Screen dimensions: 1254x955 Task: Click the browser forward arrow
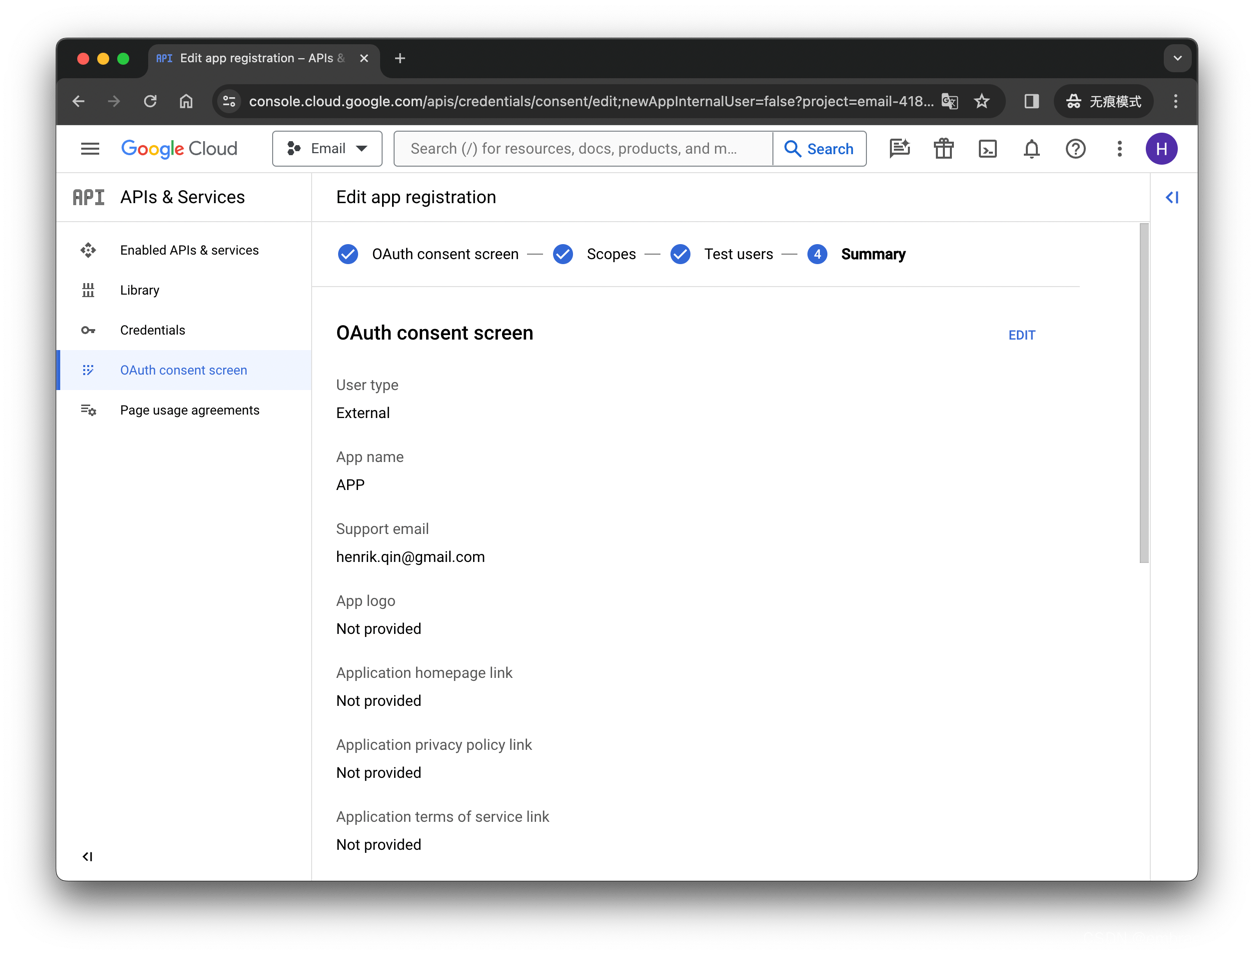(114, 101)
